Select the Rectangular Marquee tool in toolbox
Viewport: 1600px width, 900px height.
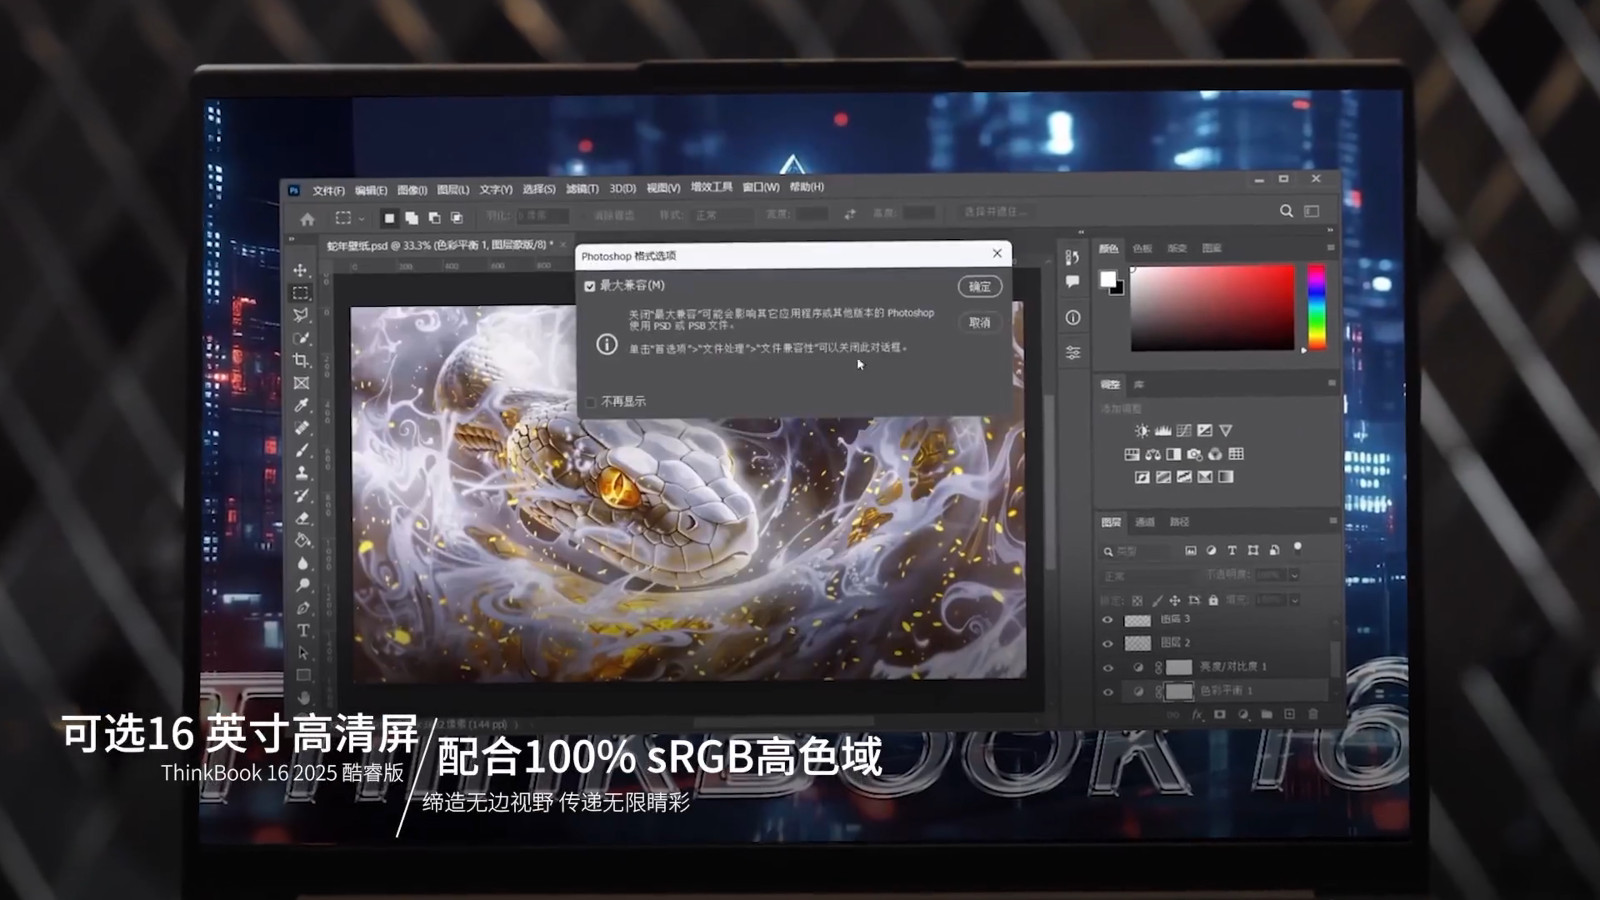(x=300, y=293)
